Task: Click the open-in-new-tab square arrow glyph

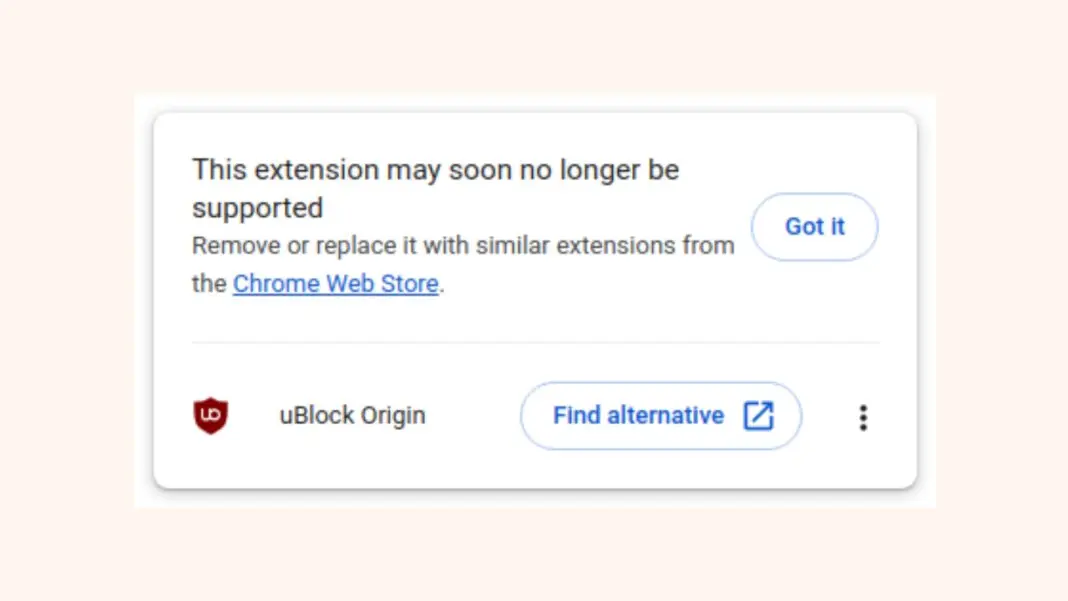Action: point(758,416)
